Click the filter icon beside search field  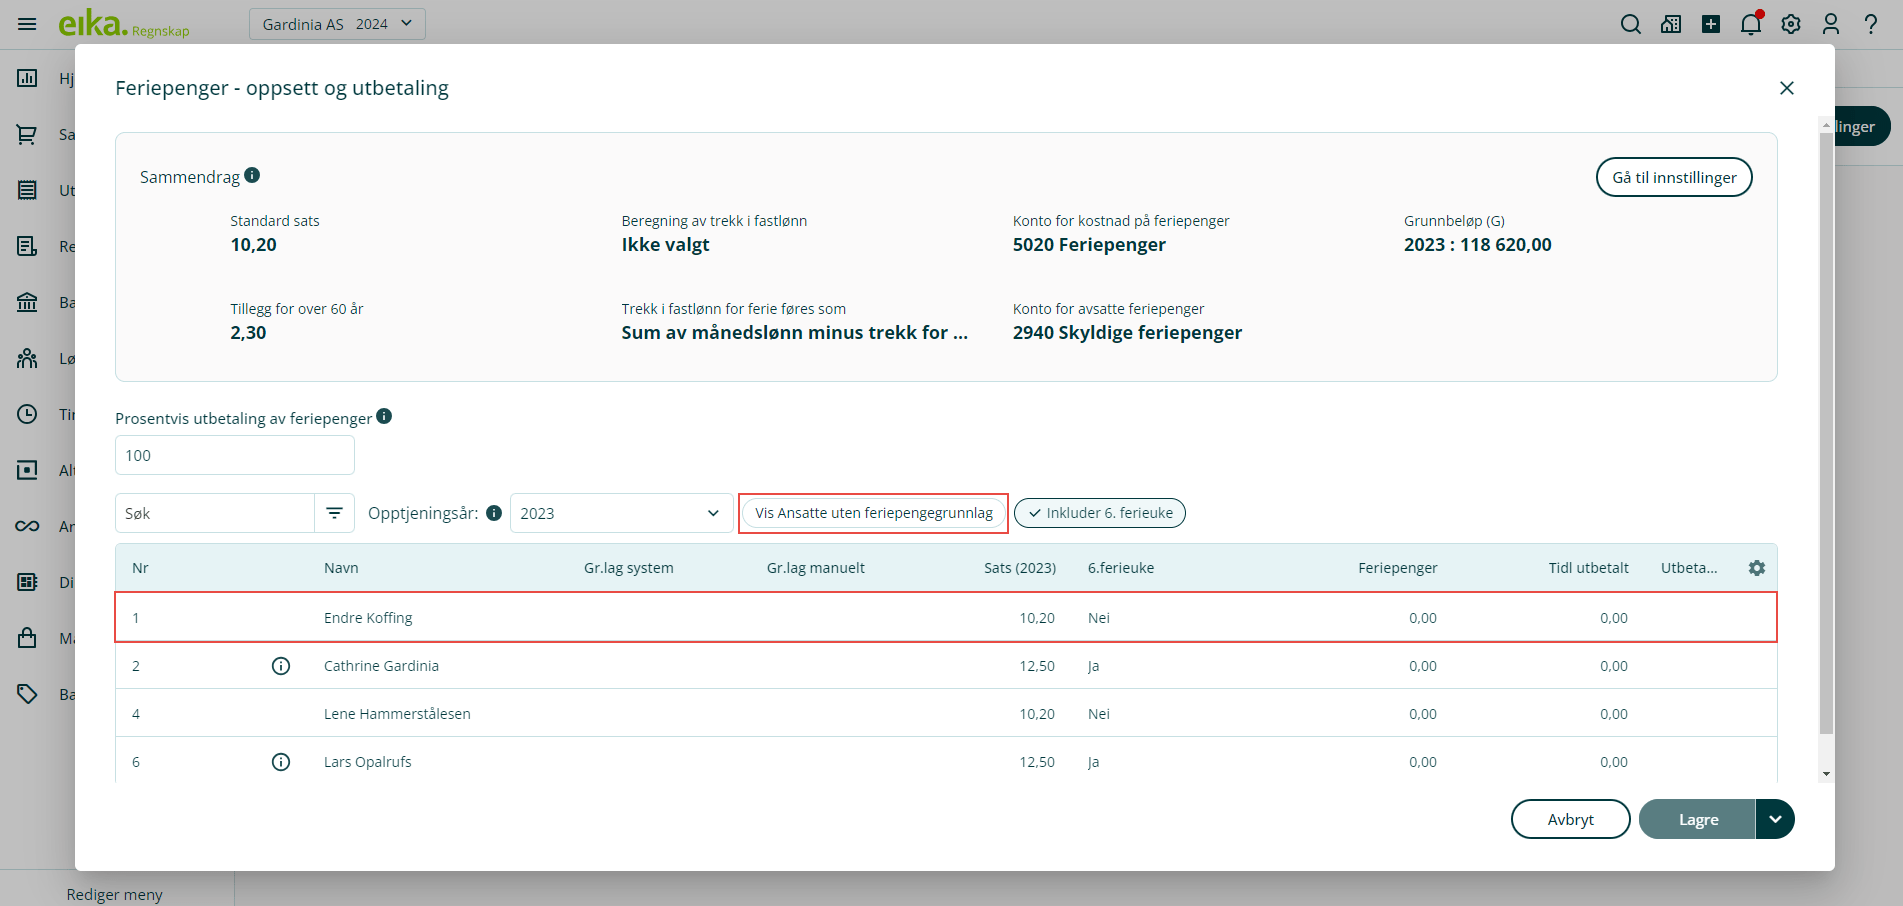pyautogui.click(x=334, y=513)
